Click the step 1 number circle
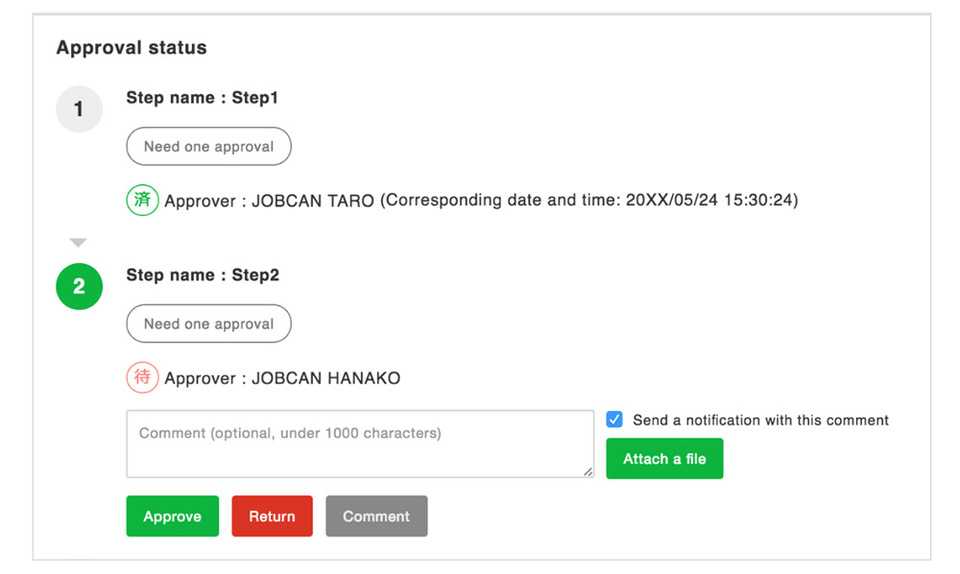 pyautogui.click(x=79, y=109)
